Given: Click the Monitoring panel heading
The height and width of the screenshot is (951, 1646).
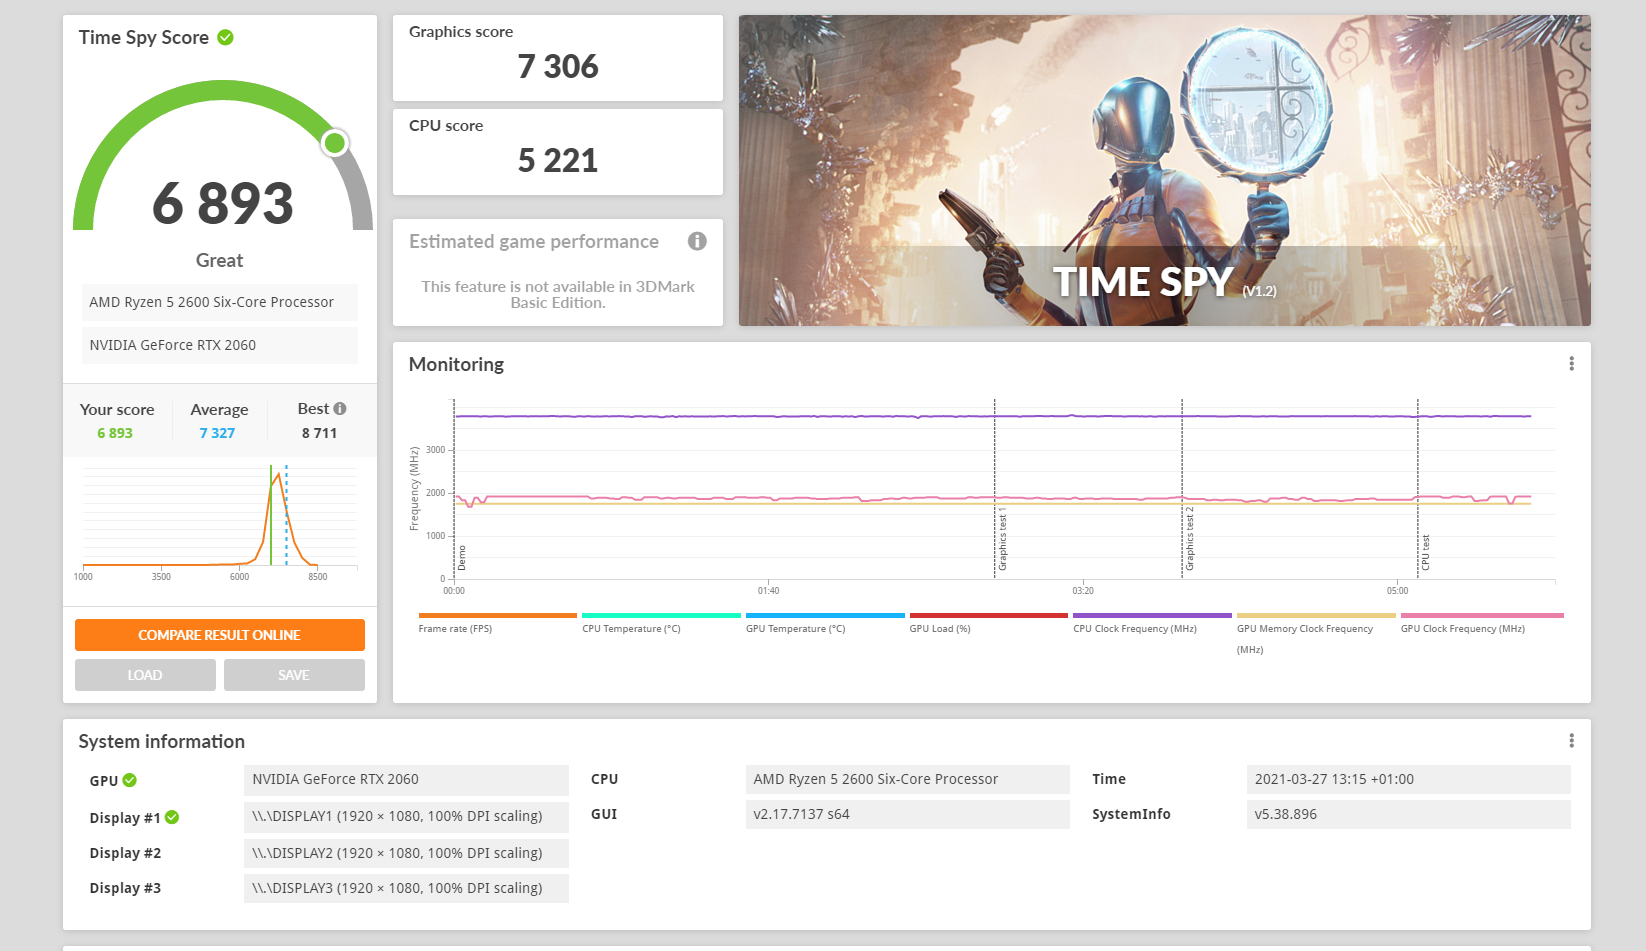Looking at the screenshot, I should [456, 365].
